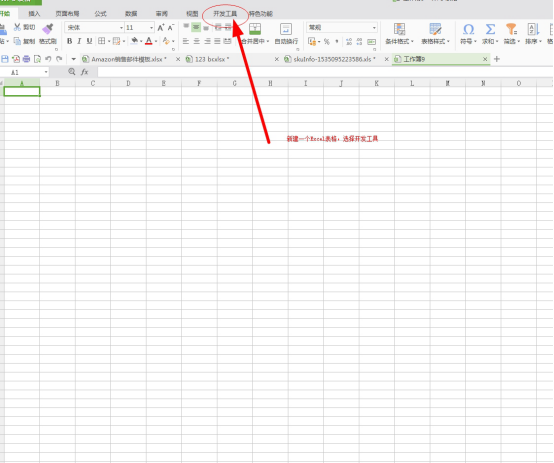Screen dimensions: 554x463
Task: Click the distributed alignment icon
Action: (228, 41)
